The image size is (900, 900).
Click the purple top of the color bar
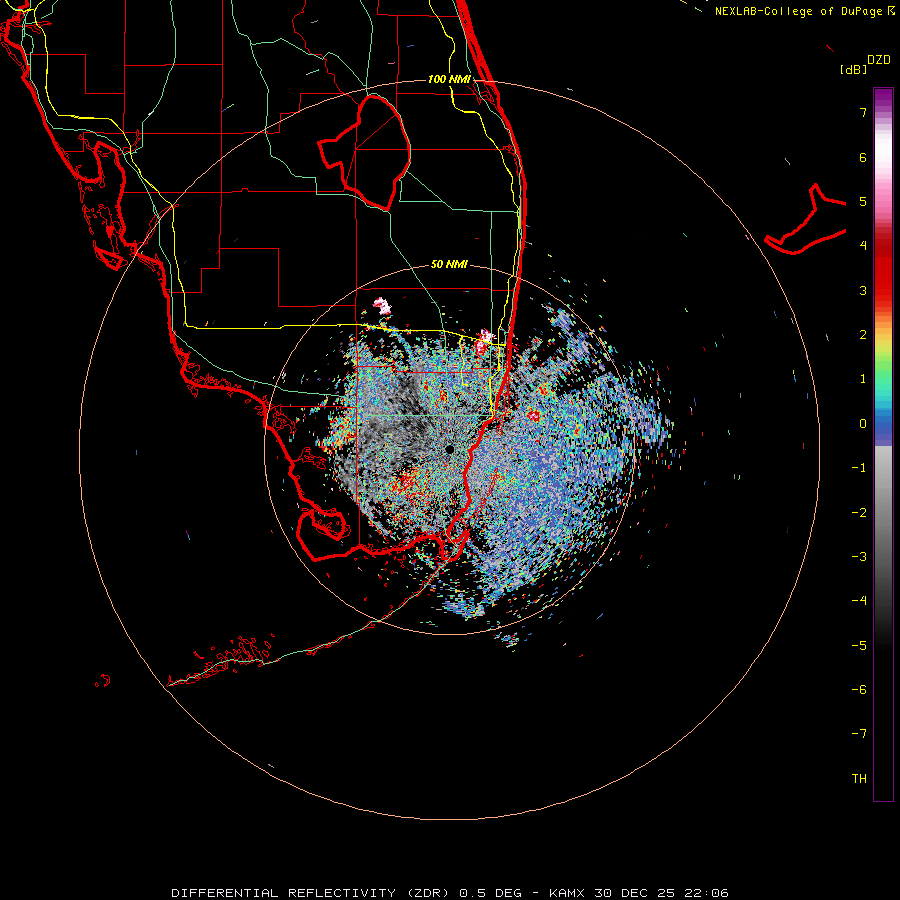[883, 96]
